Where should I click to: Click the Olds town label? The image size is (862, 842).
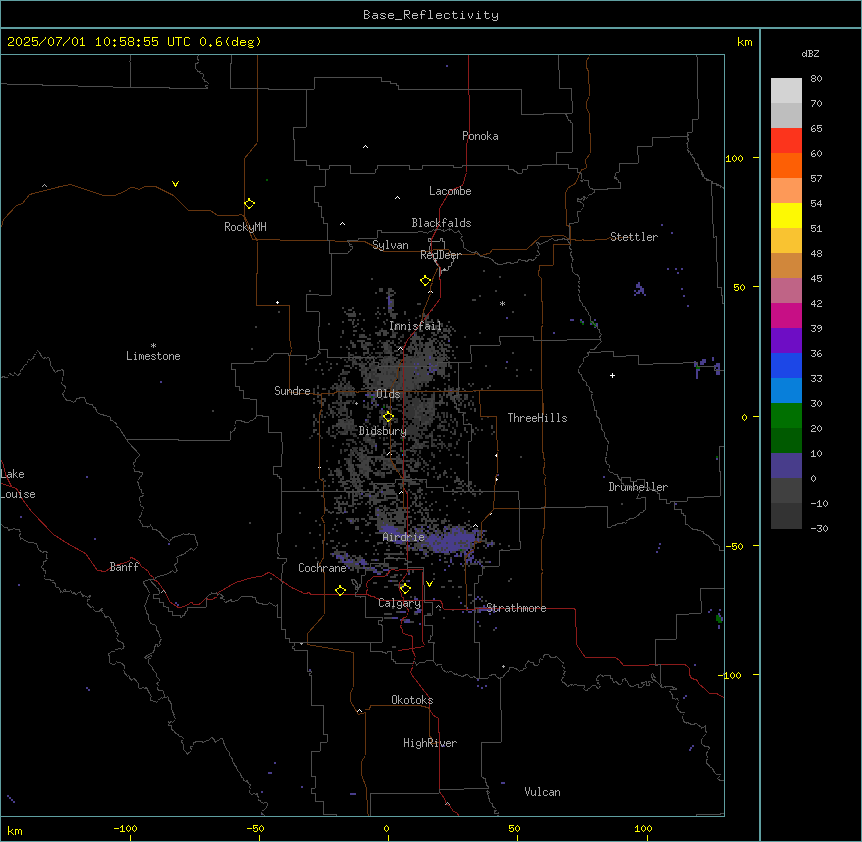(388, 394)
